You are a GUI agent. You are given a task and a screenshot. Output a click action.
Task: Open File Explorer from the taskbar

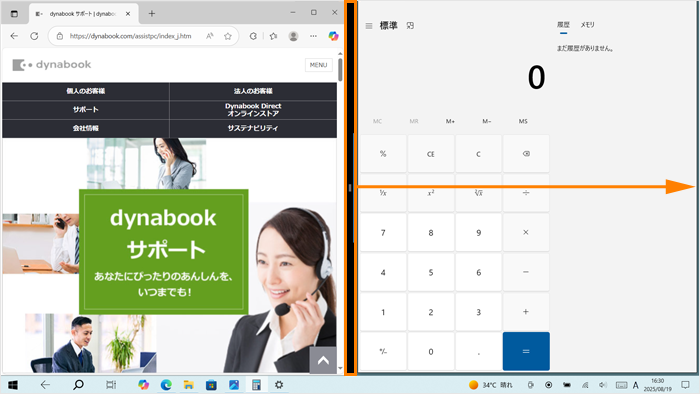188,385
